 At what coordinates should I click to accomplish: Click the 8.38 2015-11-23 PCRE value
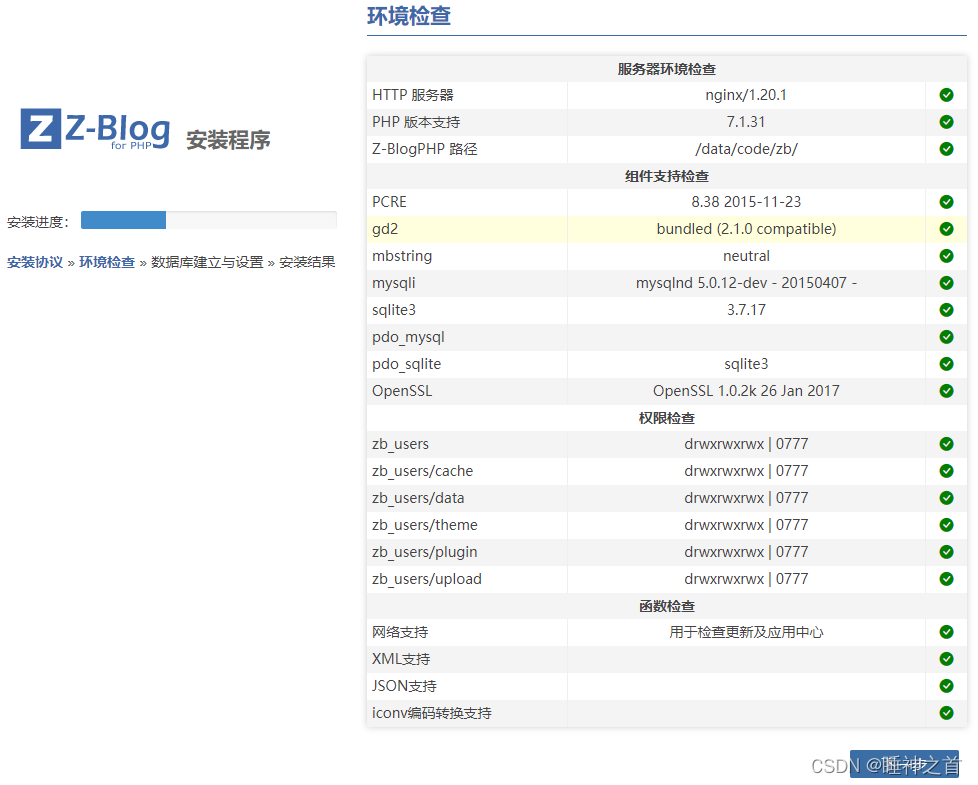point(746,202)
